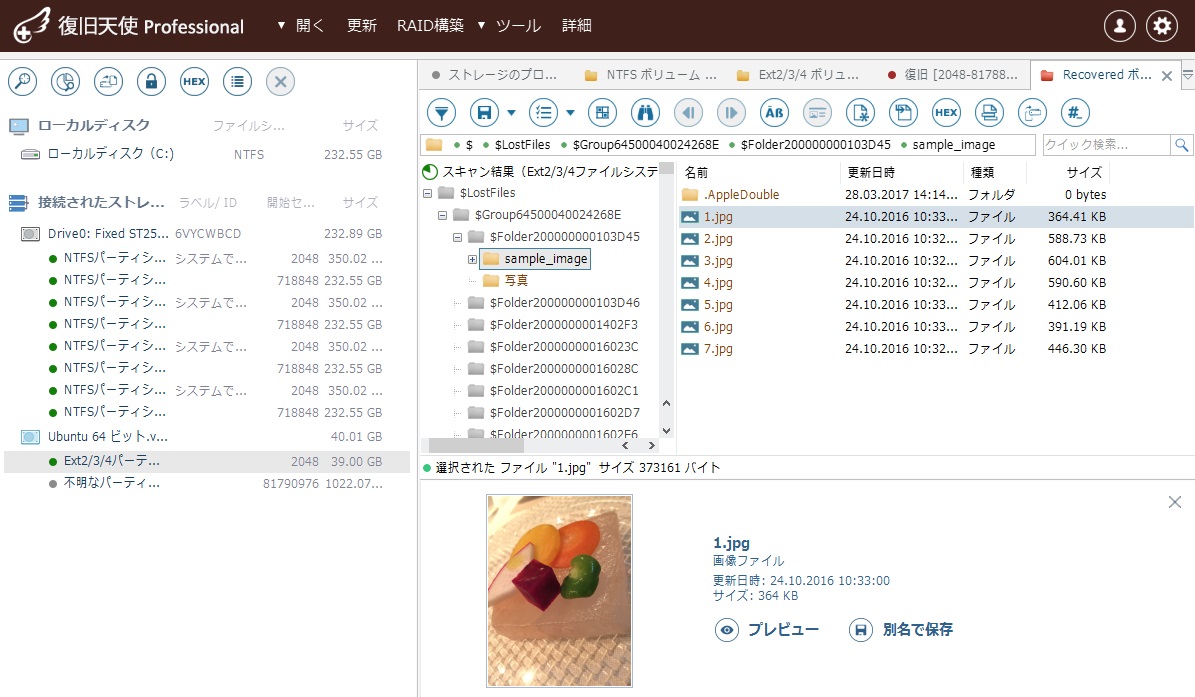Click the AB rename/case icon
This screenshot has width=1195, height=697.
[x=774, y=113]
